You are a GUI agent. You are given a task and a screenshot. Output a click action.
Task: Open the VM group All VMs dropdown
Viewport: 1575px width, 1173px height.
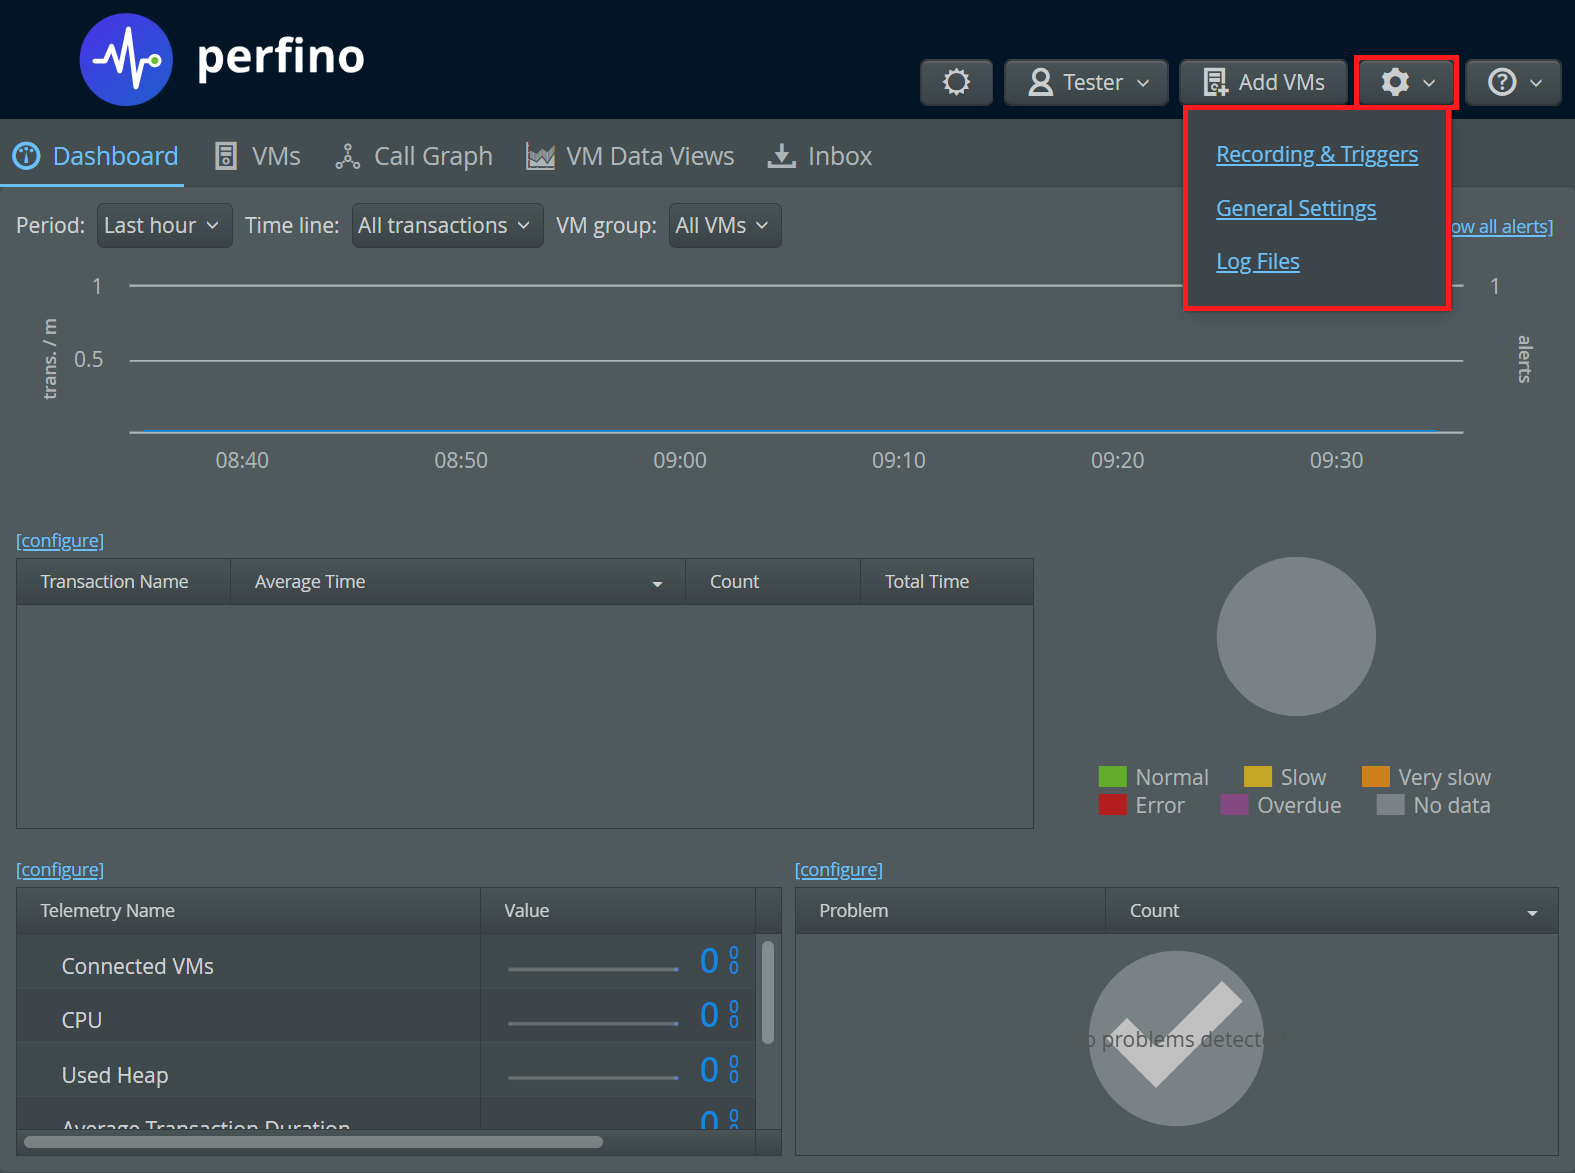[724, 225]
